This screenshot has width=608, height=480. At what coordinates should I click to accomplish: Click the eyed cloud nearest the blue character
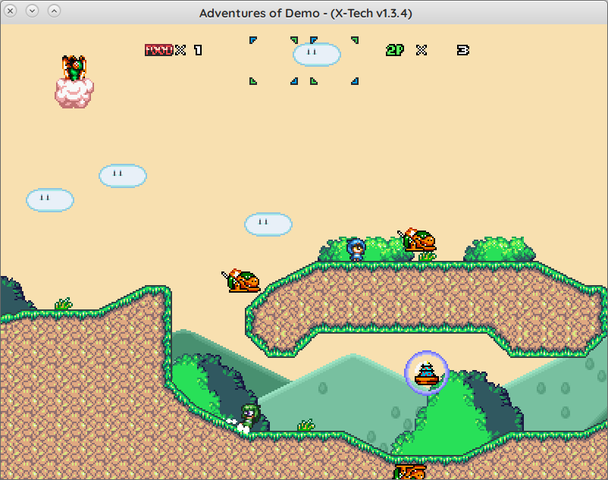[x=268, y=224]
